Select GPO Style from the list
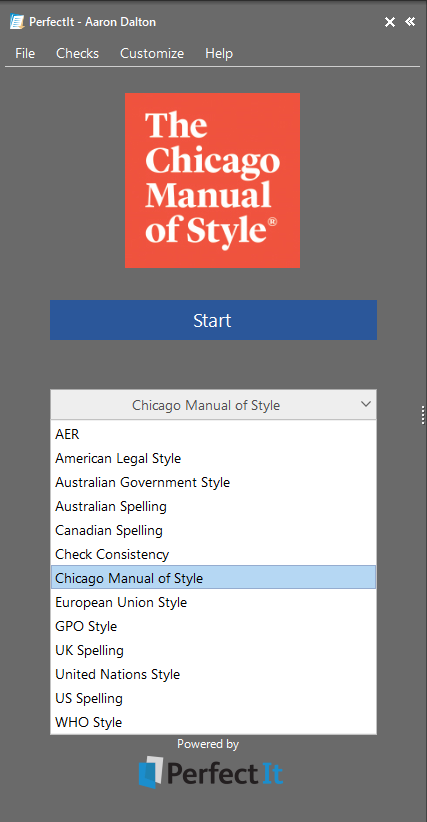 (213, 626)
